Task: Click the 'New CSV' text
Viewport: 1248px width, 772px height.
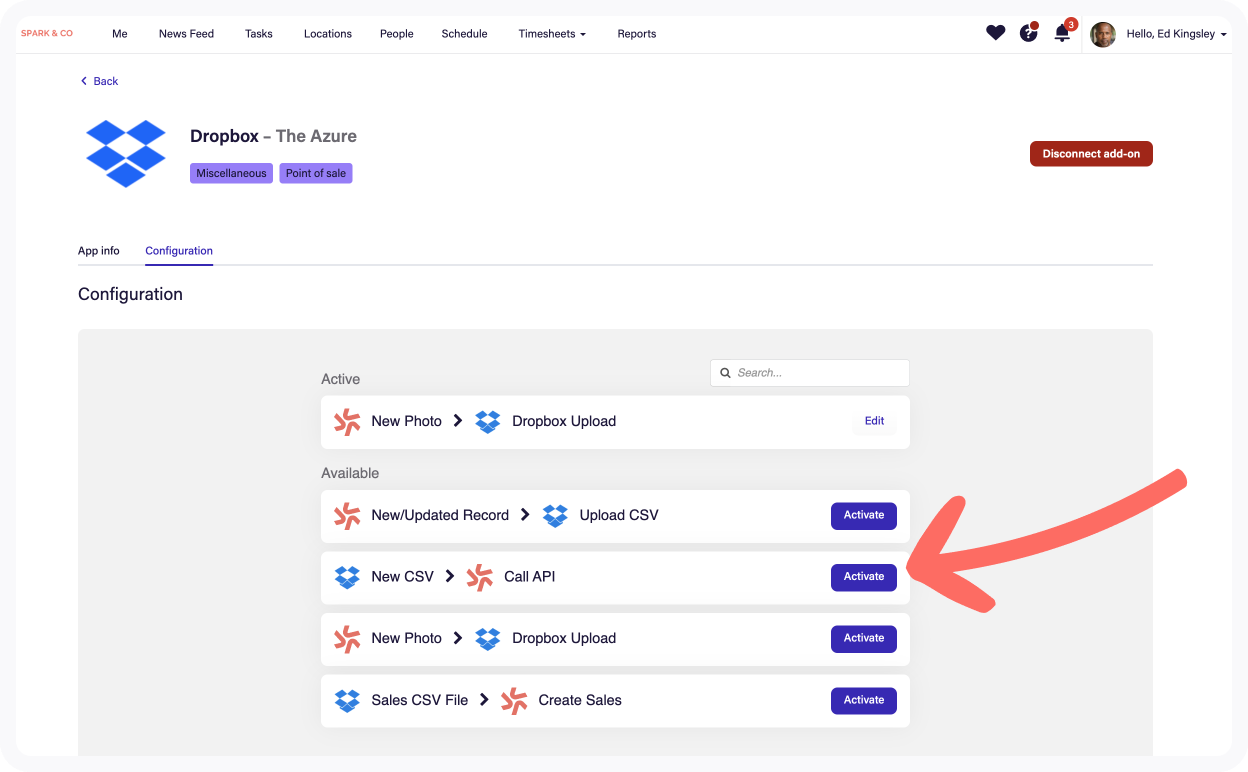Action: point(402,577)
